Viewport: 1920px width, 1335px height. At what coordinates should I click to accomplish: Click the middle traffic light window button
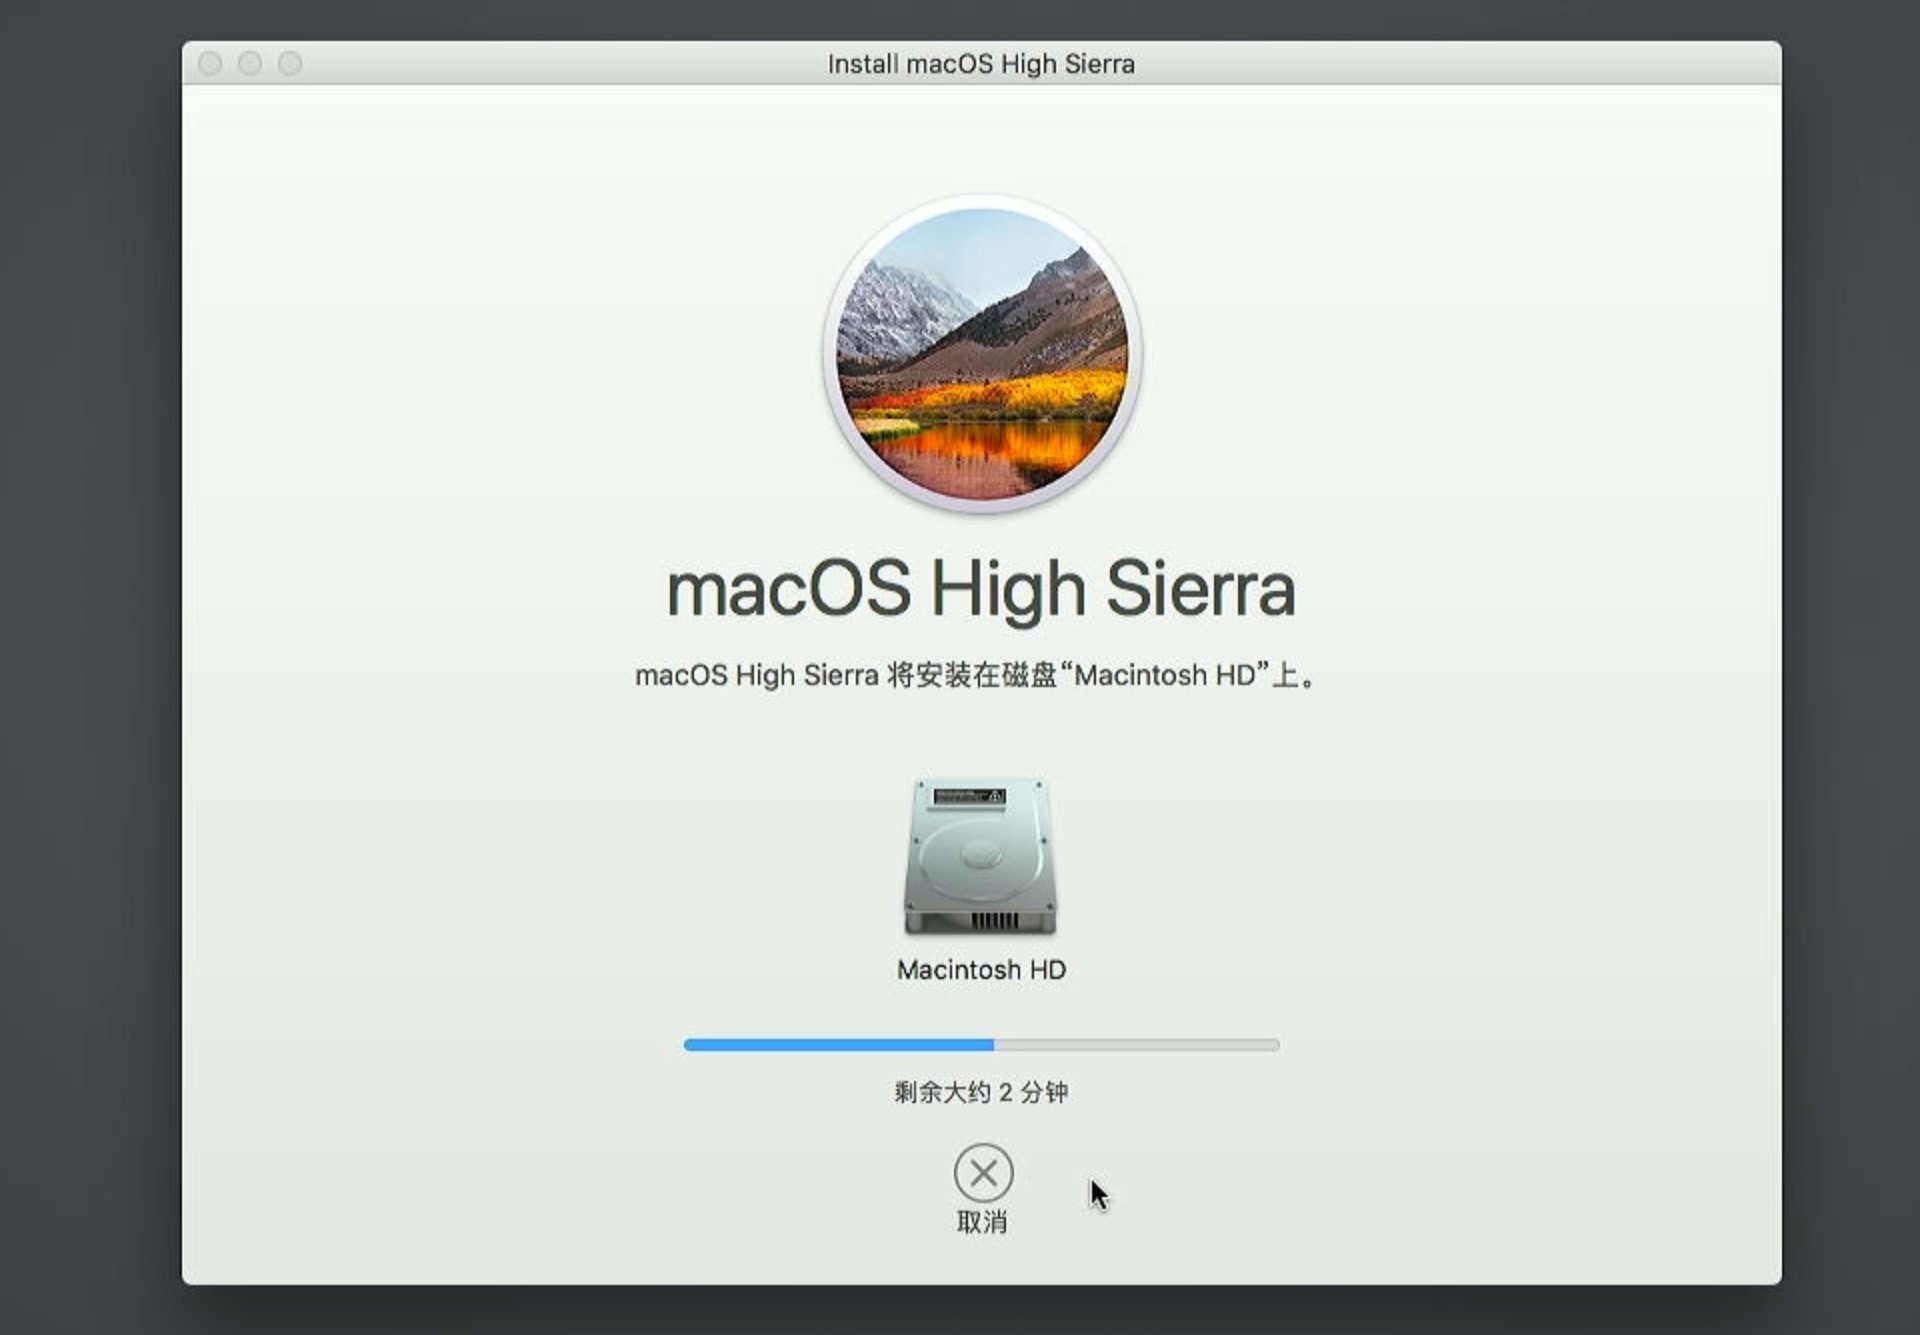(251, 62)
